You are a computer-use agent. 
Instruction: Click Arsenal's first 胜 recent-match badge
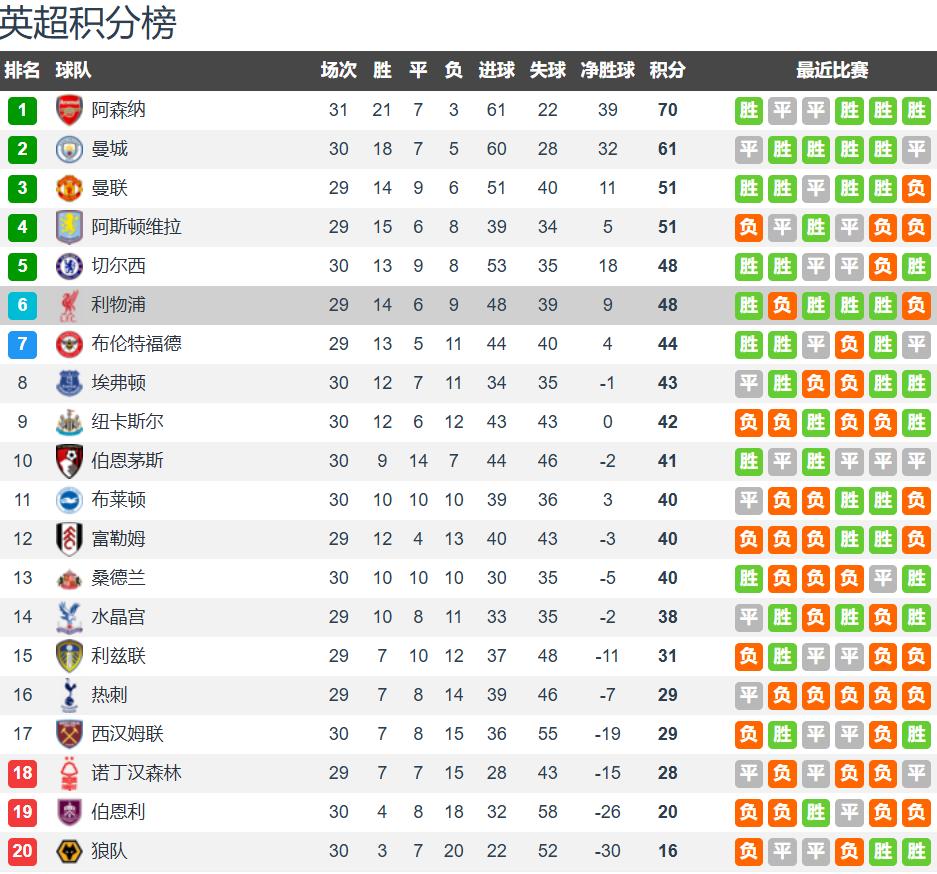(749, 110)
